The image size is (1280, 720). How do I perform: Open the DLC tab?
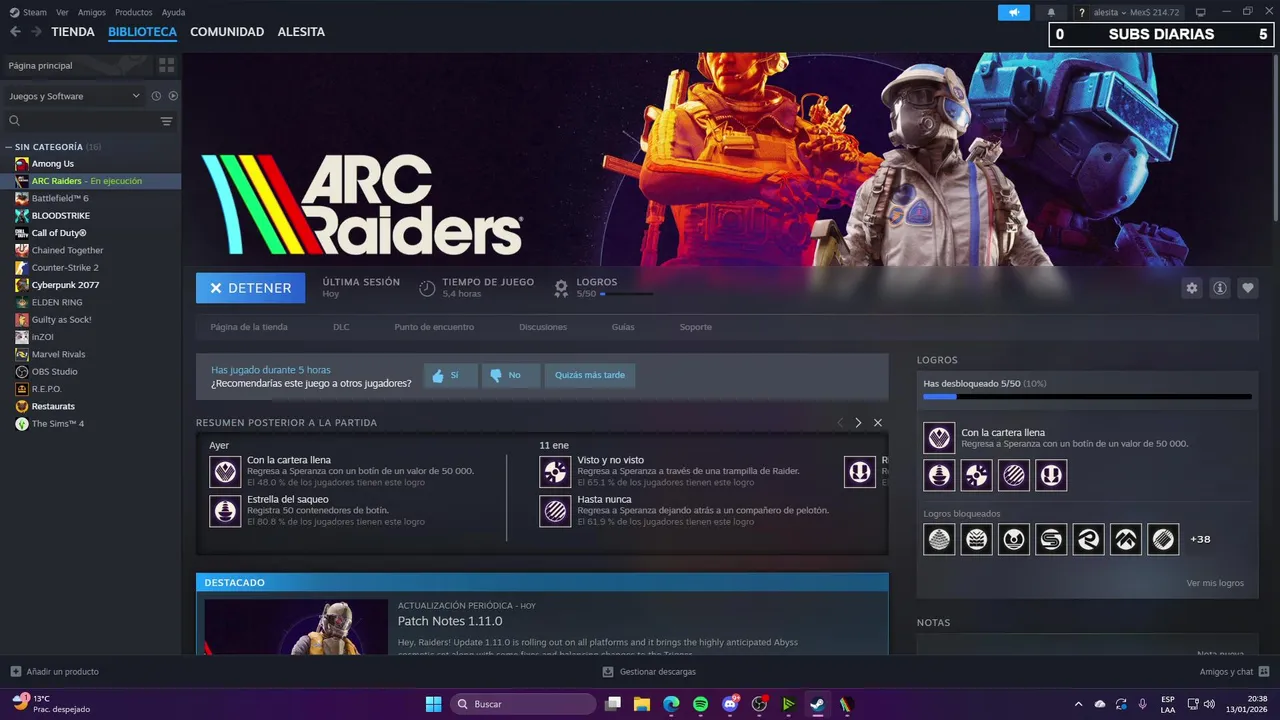coord(341,327)
